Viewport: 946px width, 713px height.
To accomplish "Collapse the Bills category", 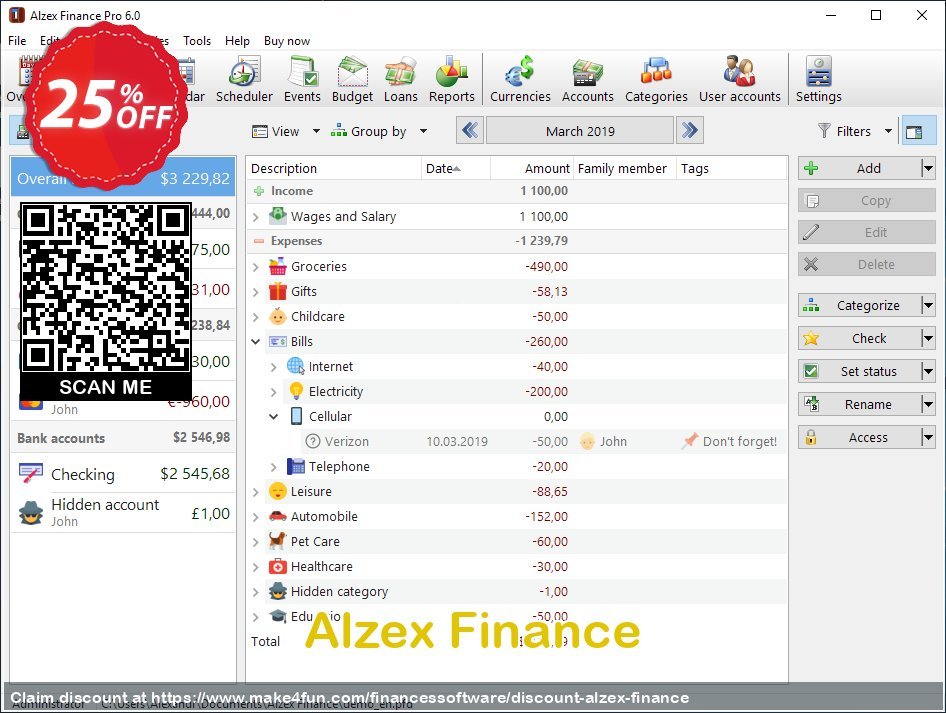I will [x=256, y=341].
